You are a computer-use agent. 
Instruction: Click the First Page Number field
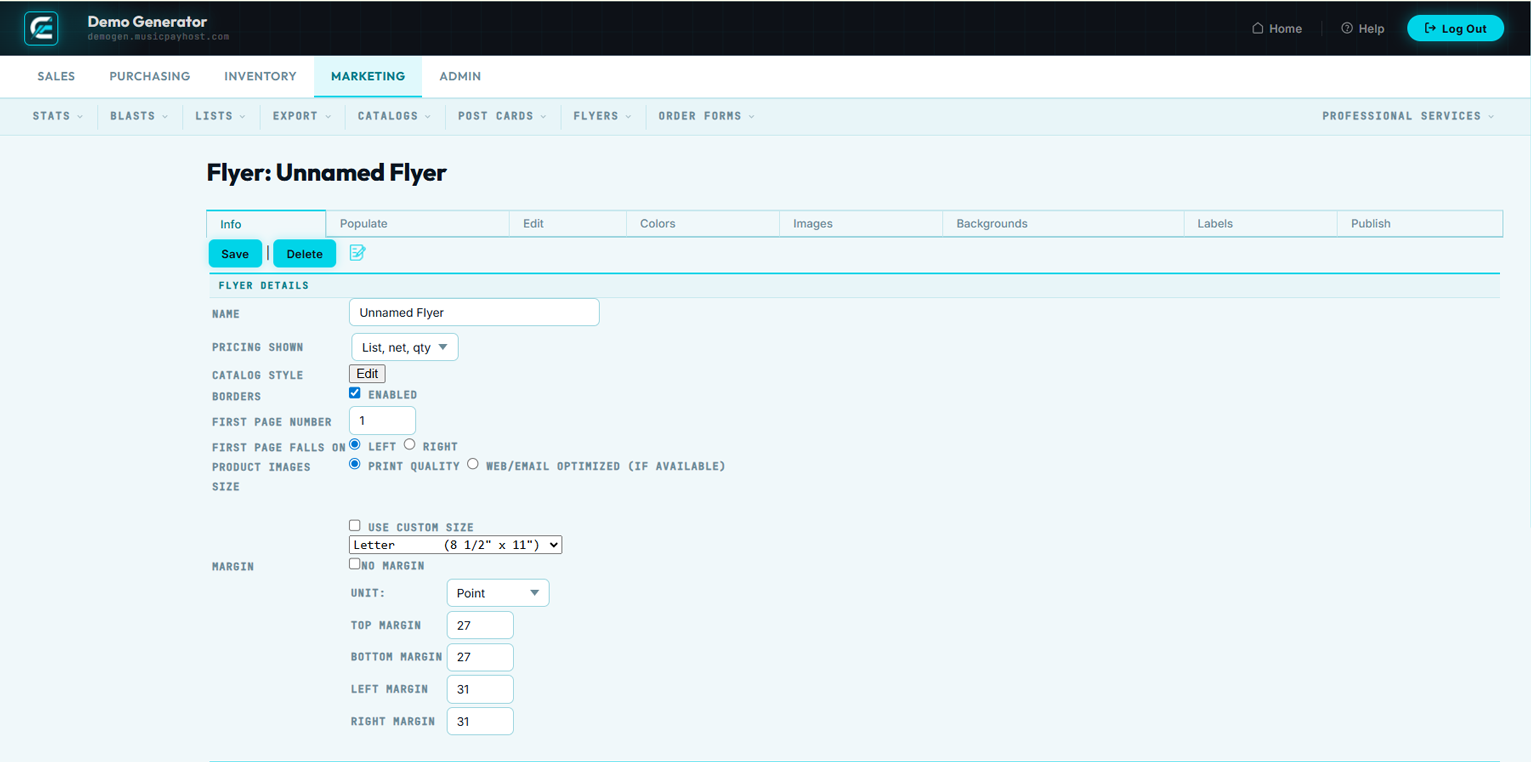382,420
